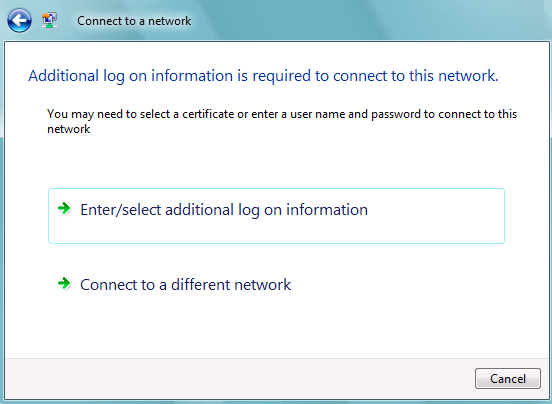
Task: Select Enter/select additional log on information
Action: (276, 216)
